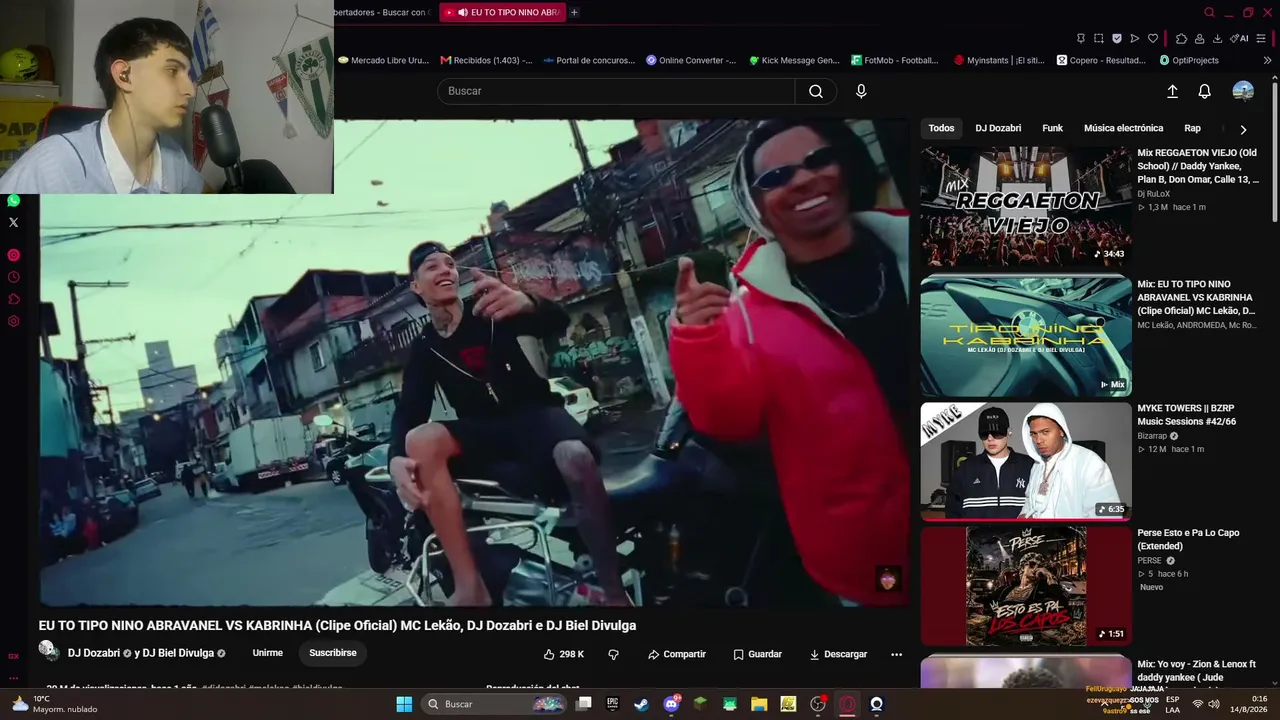Open the three-dots sidebar menu at bottom

point(13,678)
